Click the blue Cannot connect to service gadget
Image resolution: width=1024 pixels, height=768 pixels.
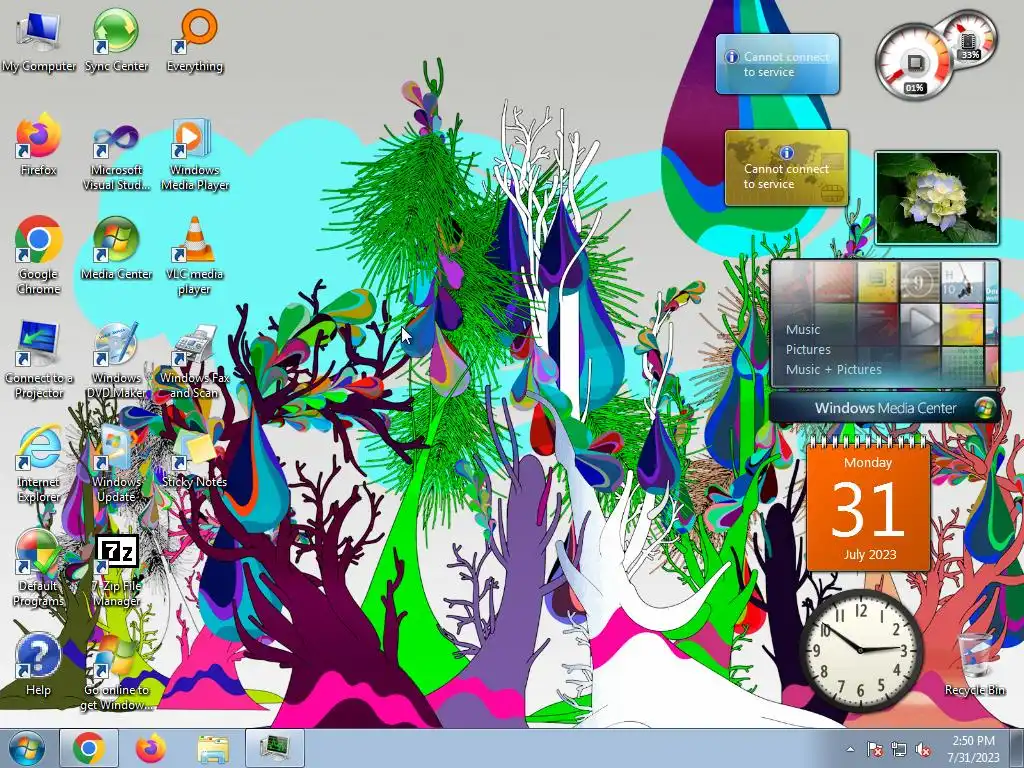coord(777,64)
